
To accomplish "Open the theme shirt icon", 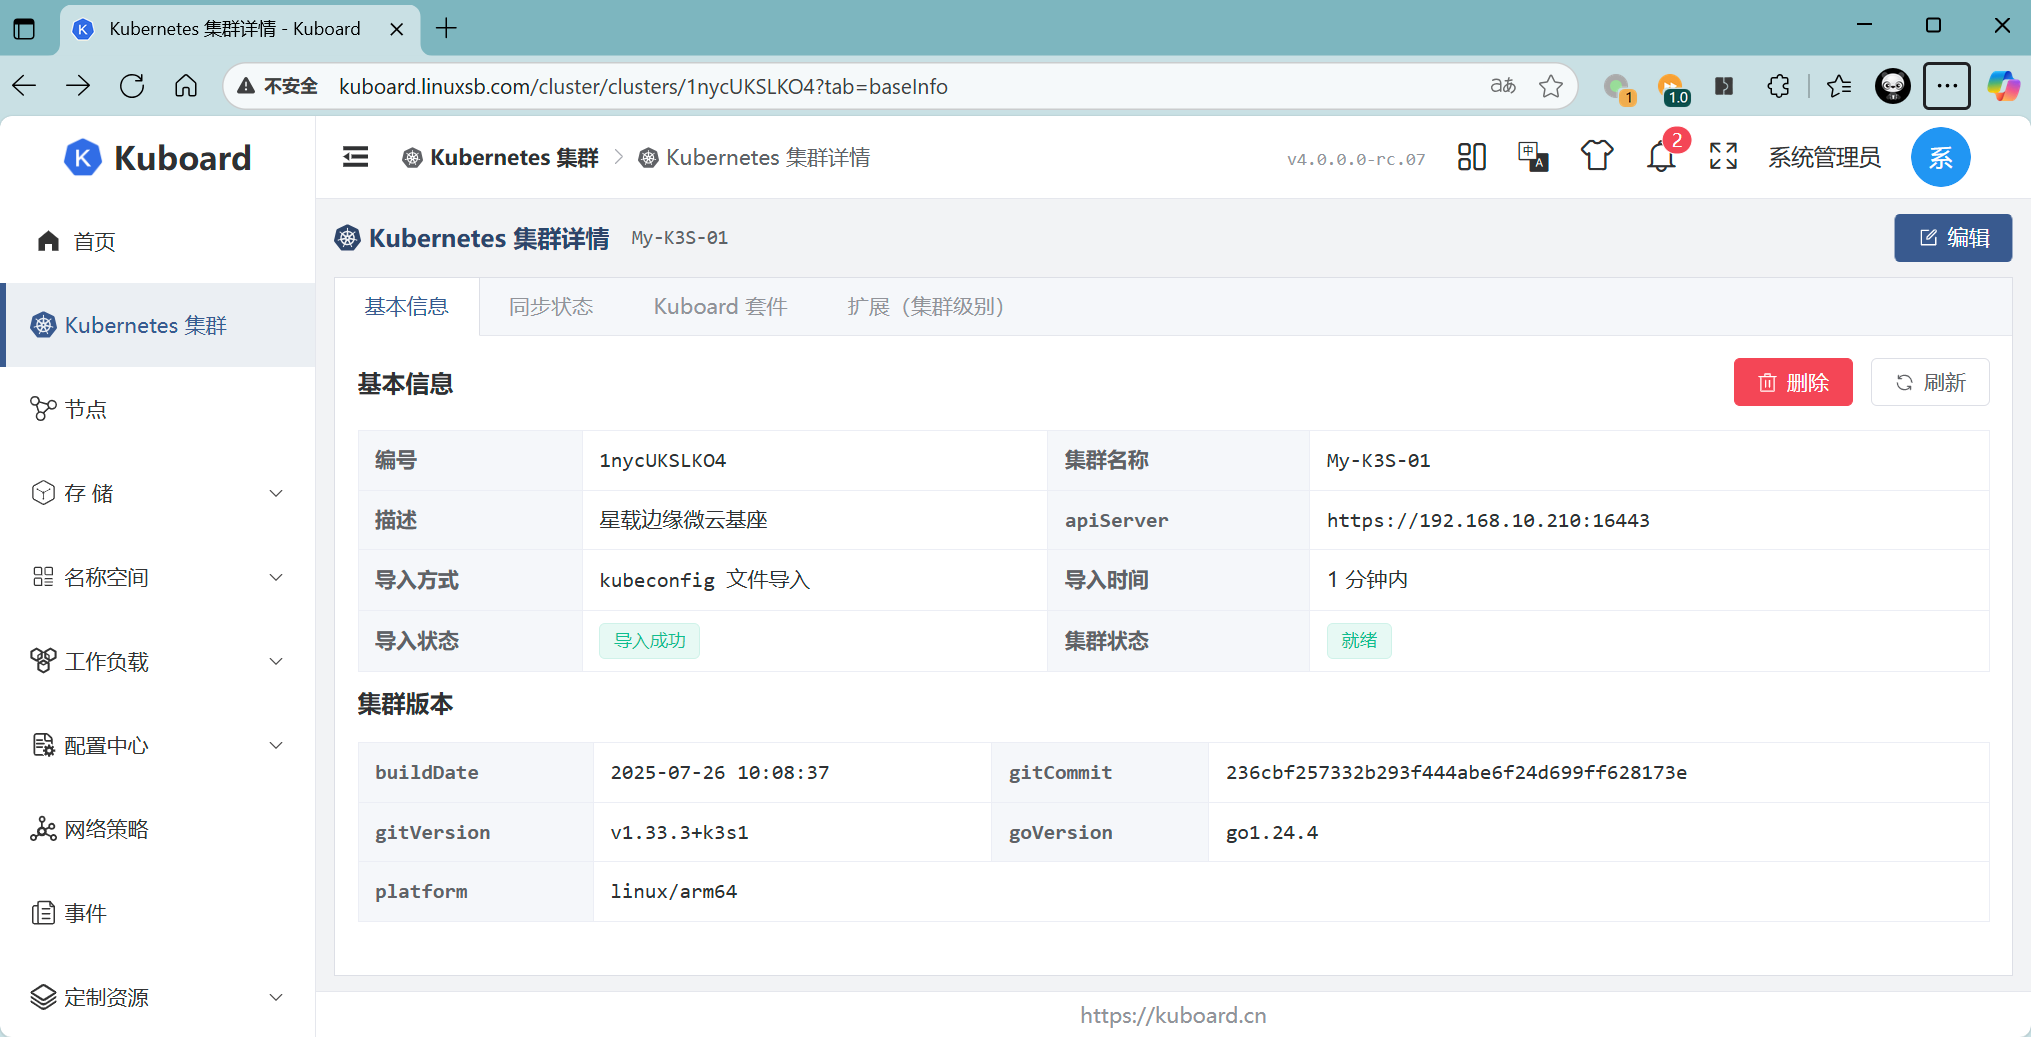I will 1596,157.
